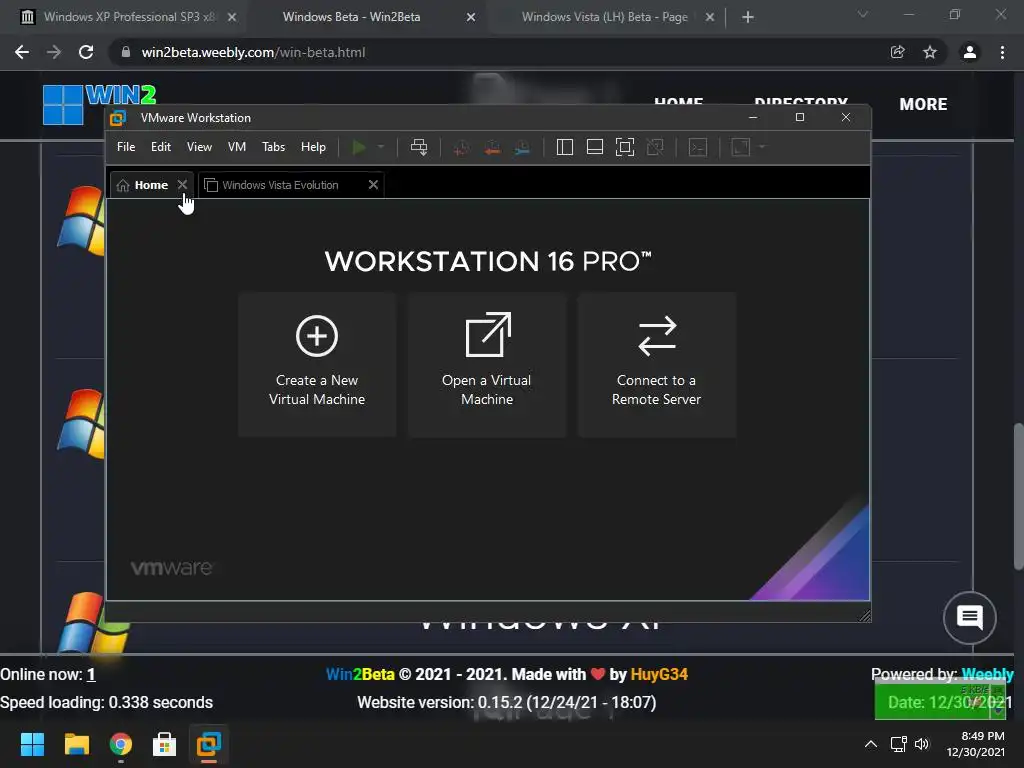Click the Revert to Snapshot icon
Image resolution: width=1024 pixels, height=768 pixels.
492,148
